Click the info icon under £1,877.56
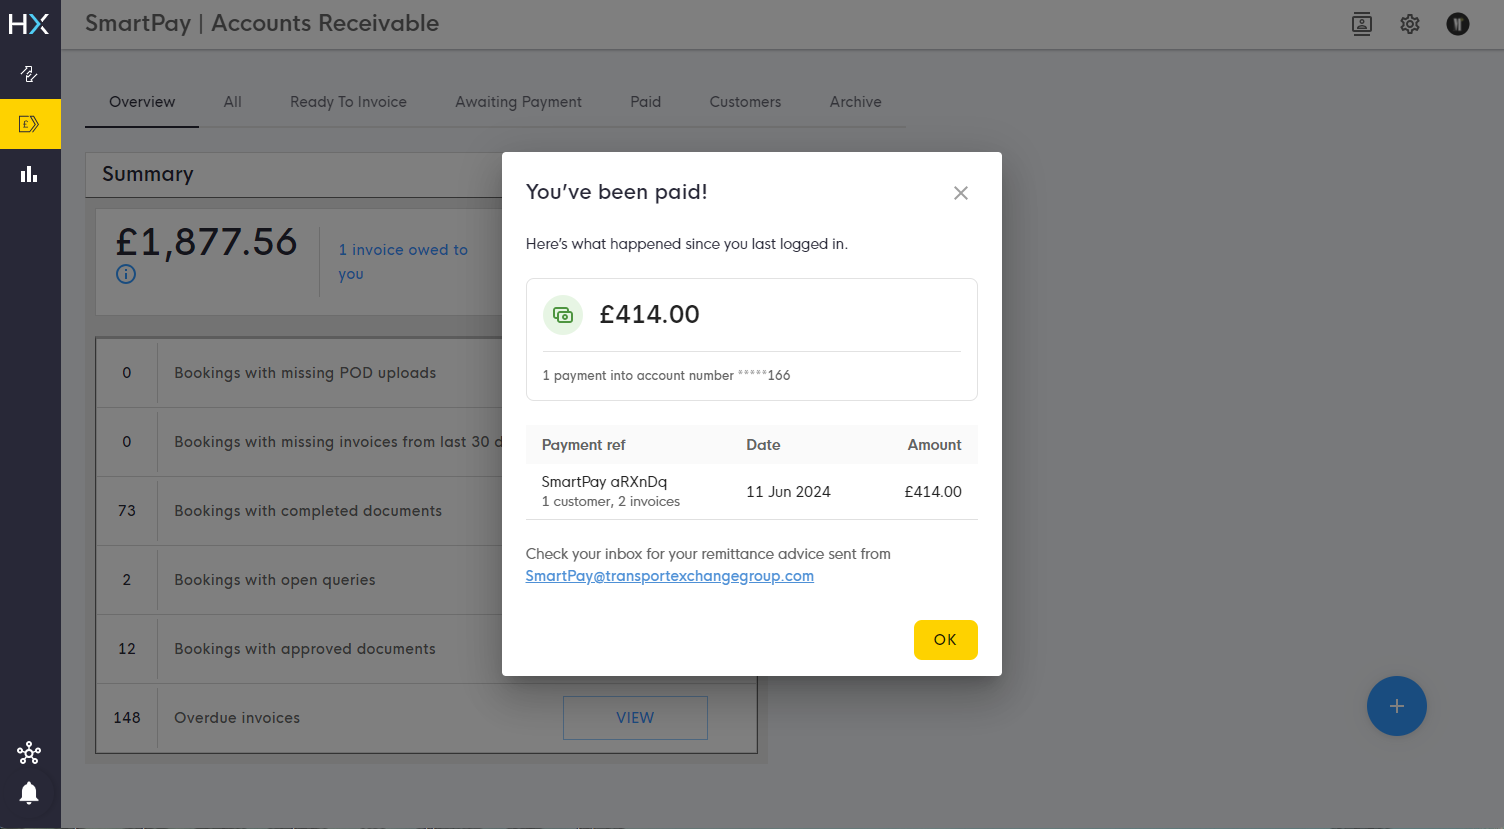Viewport: 1504px width, 829px height. [126, 274]
